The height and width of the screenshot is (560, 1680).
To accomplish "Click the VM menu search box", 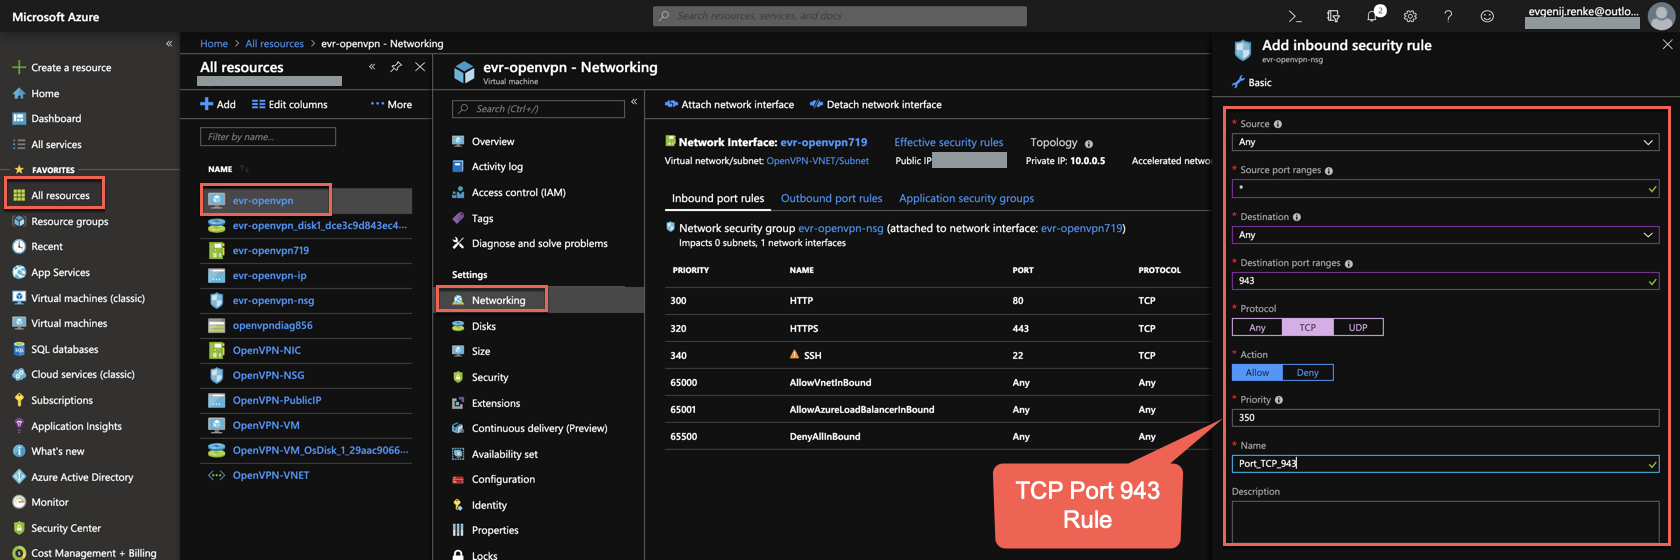I will pos(538,108).
